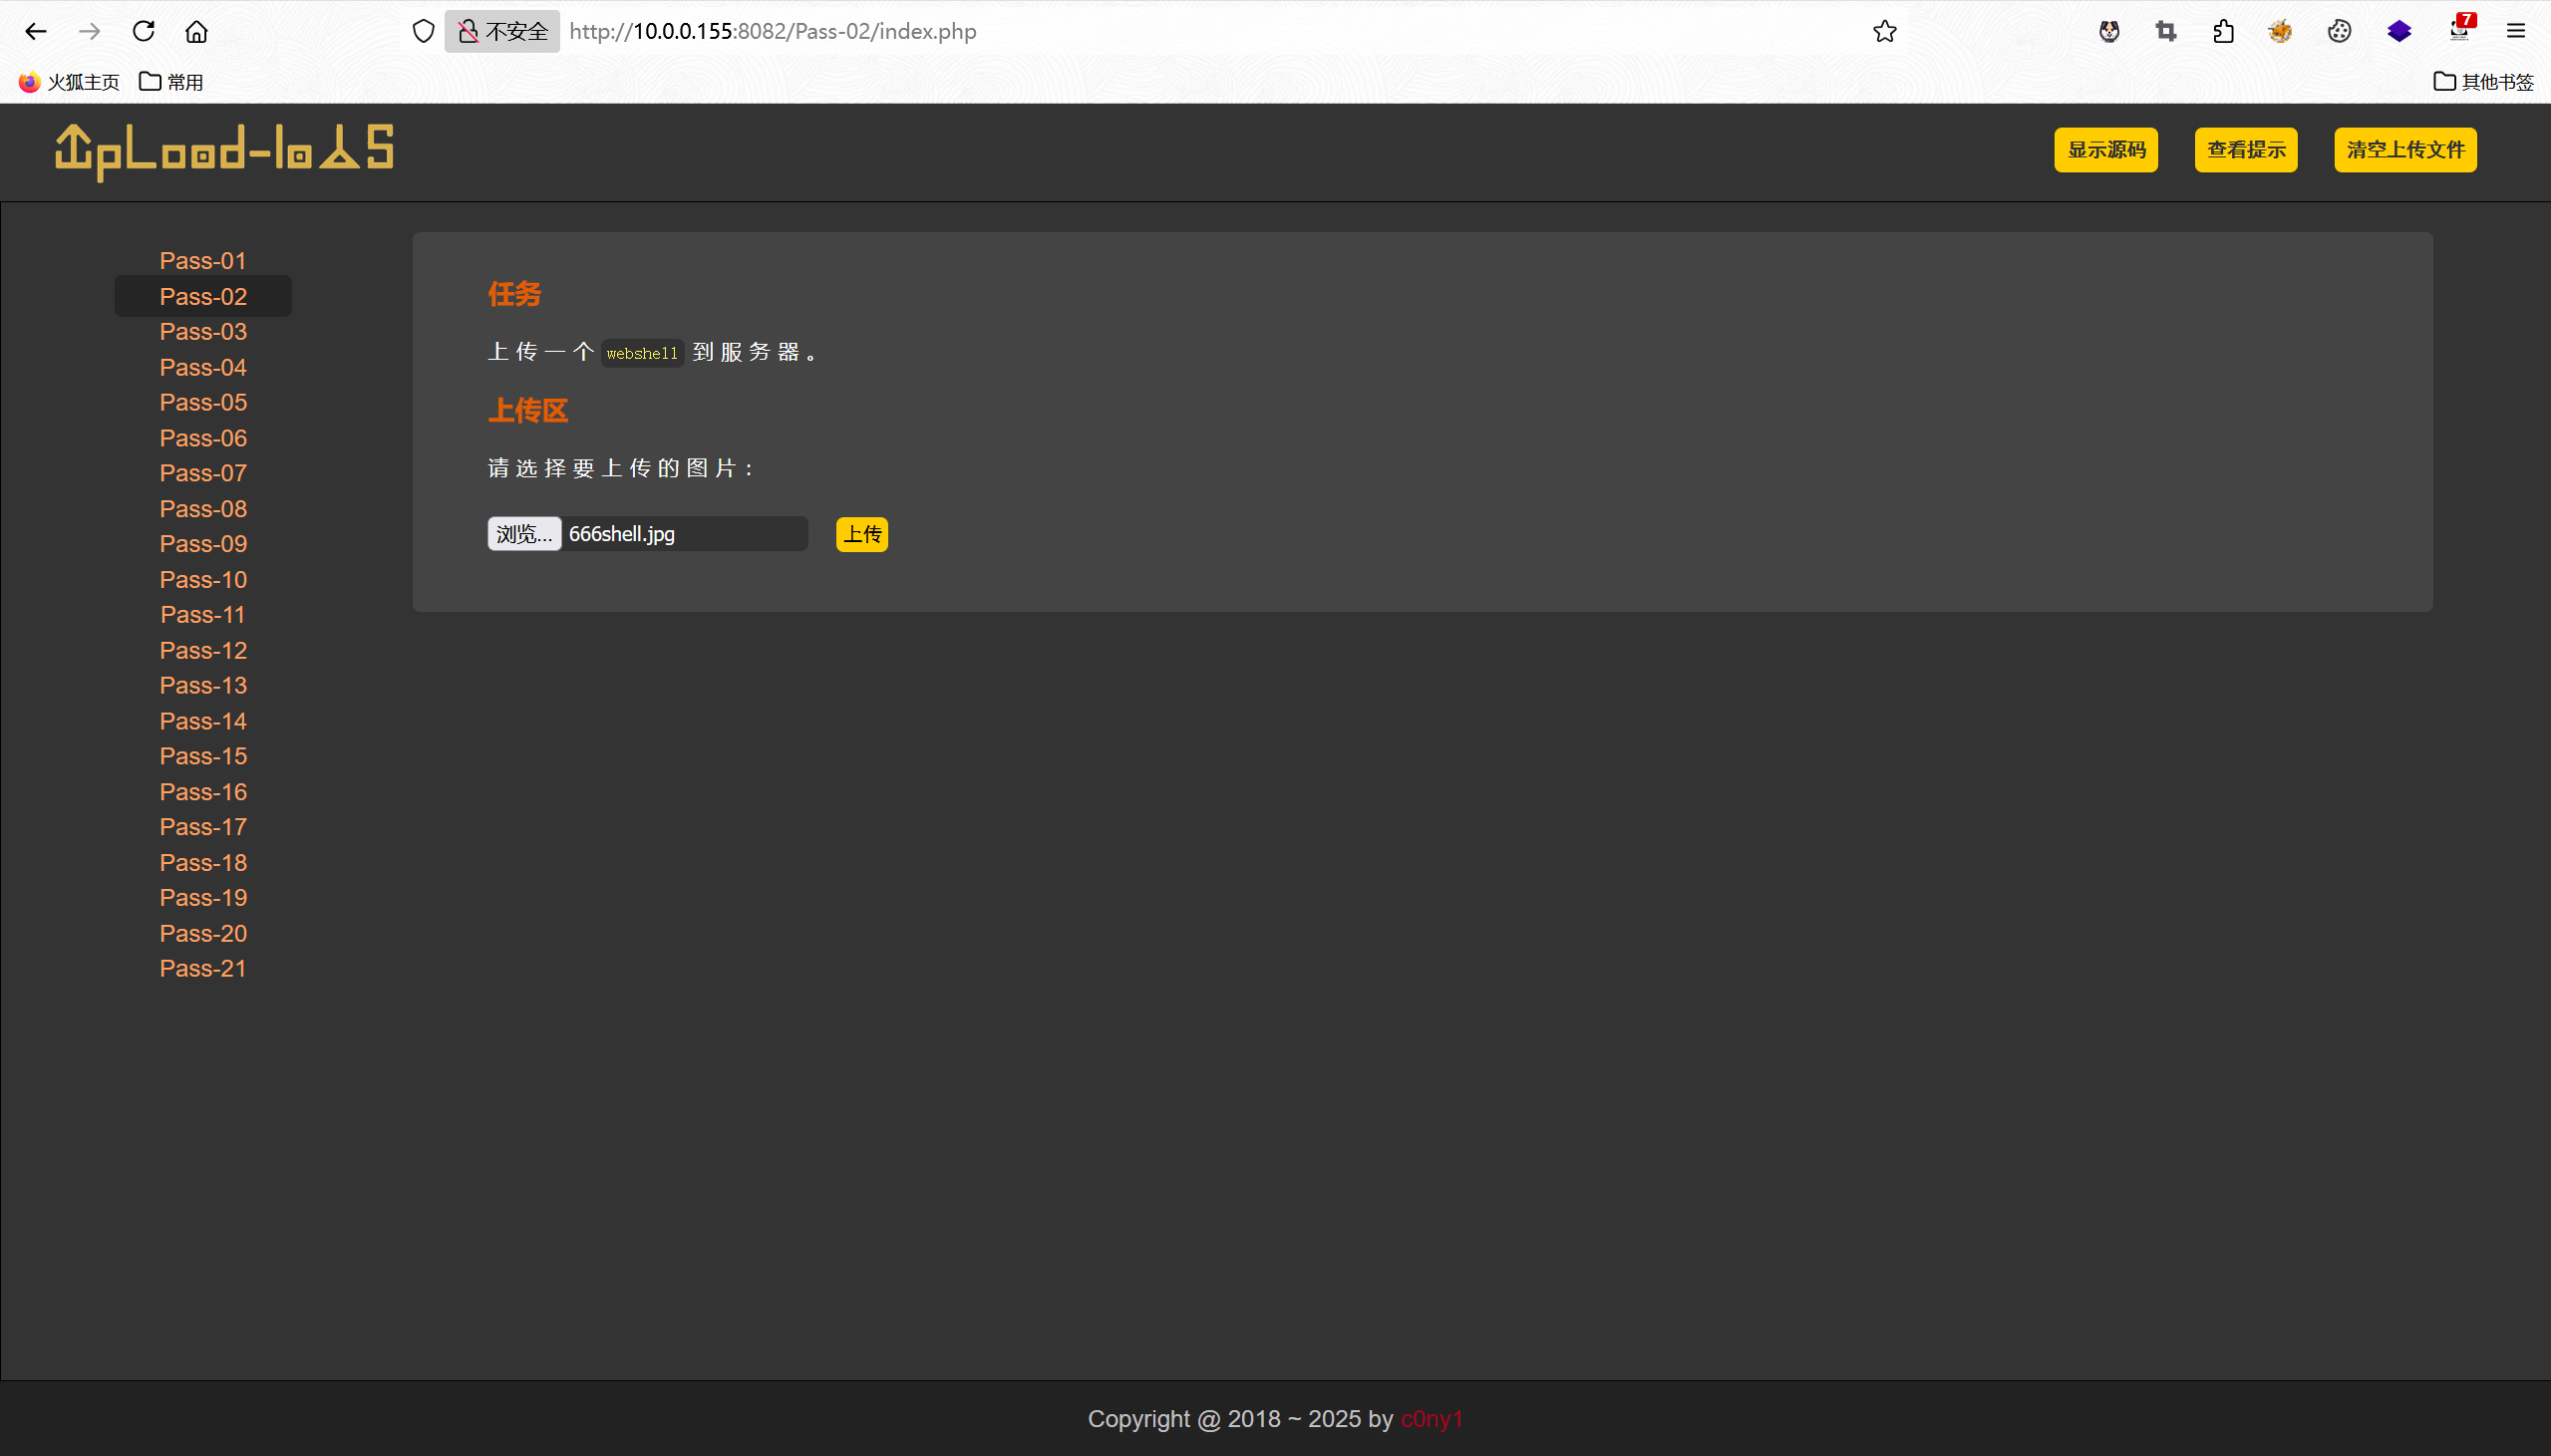Go to the browser home page
This screenshot has width=2551, height=1456.
point(197,31)
